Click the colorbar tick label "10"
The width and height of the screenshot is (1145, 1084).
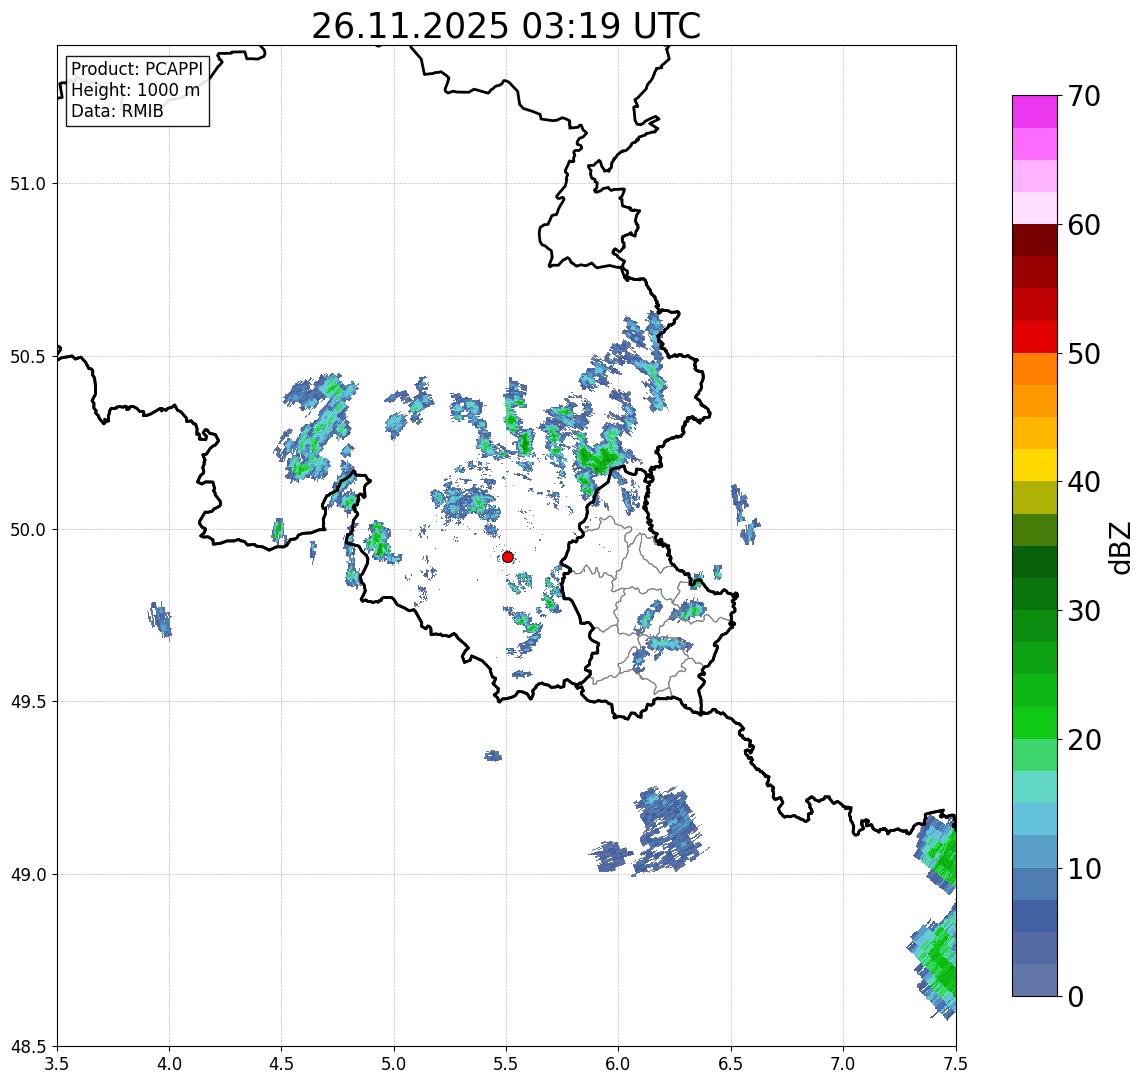[1084, 869]
